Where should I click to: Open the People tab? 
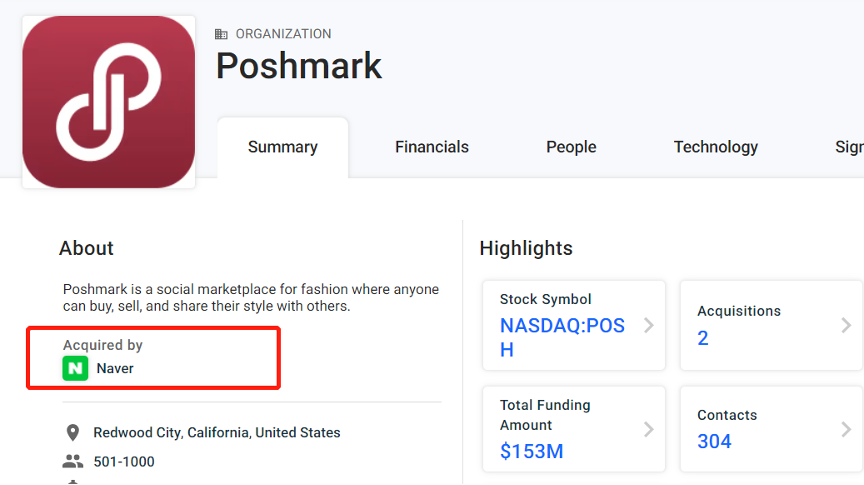coord(571,147)
